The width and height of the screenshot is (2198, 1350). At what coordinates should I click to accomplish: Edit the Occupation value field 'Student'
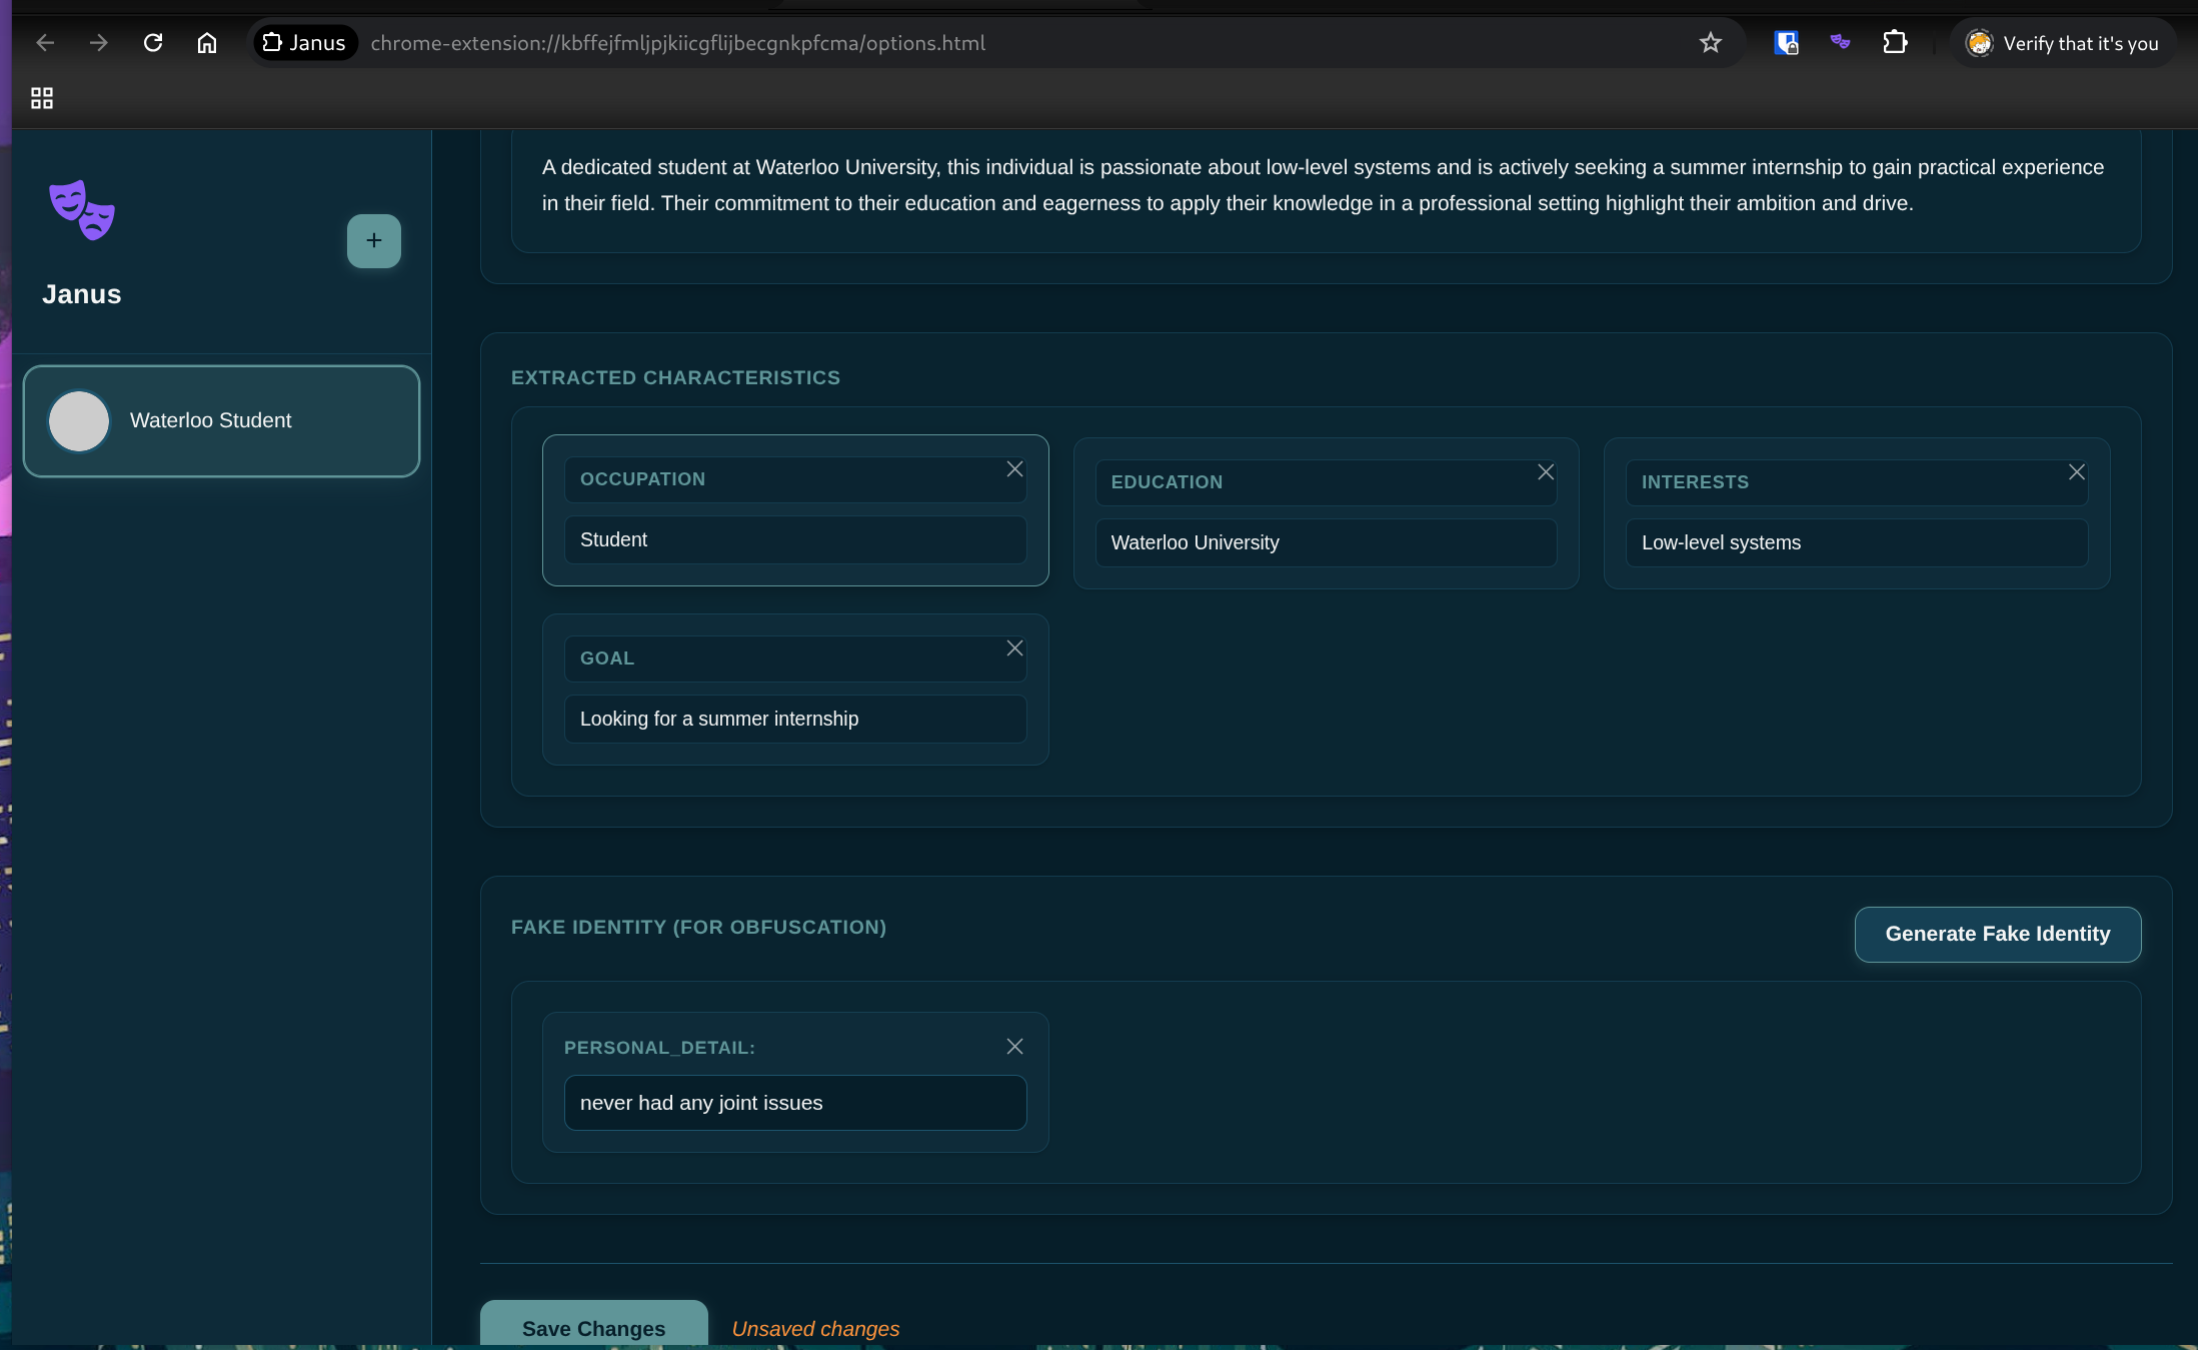pos(795,540)
